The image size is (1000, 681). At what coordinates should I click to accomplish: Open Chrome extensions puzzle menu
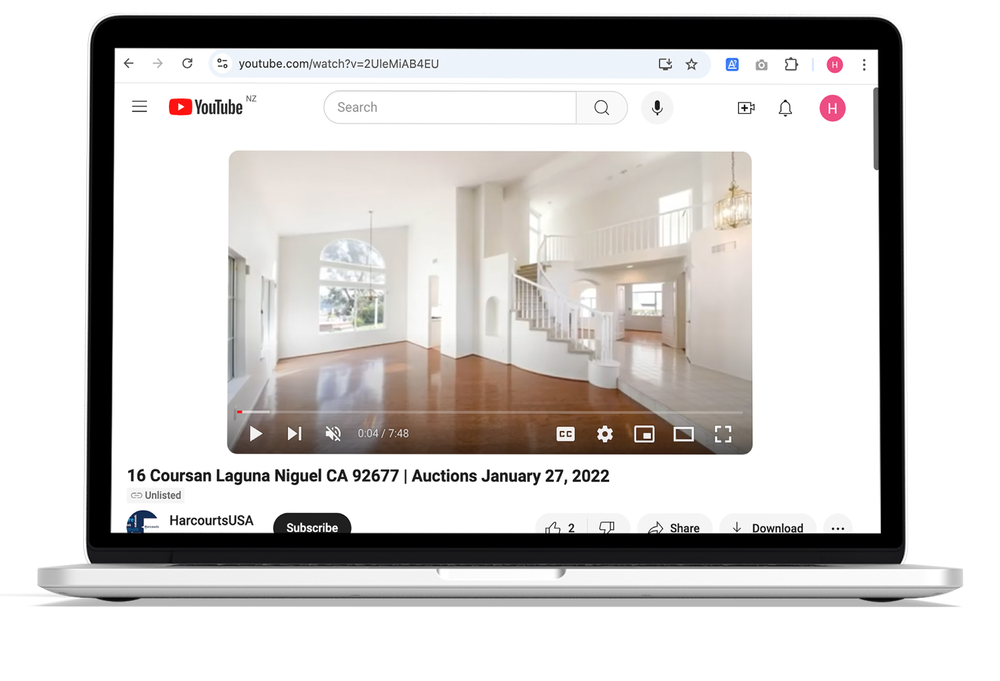791,64
